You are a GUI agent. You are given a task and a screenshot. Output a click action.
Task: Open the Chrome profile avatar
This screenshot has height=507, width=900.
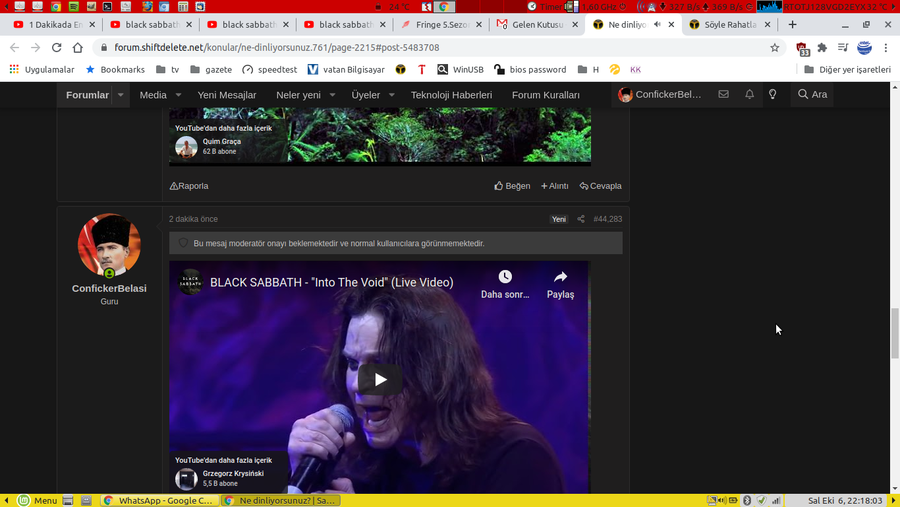[x=864, y=48]
